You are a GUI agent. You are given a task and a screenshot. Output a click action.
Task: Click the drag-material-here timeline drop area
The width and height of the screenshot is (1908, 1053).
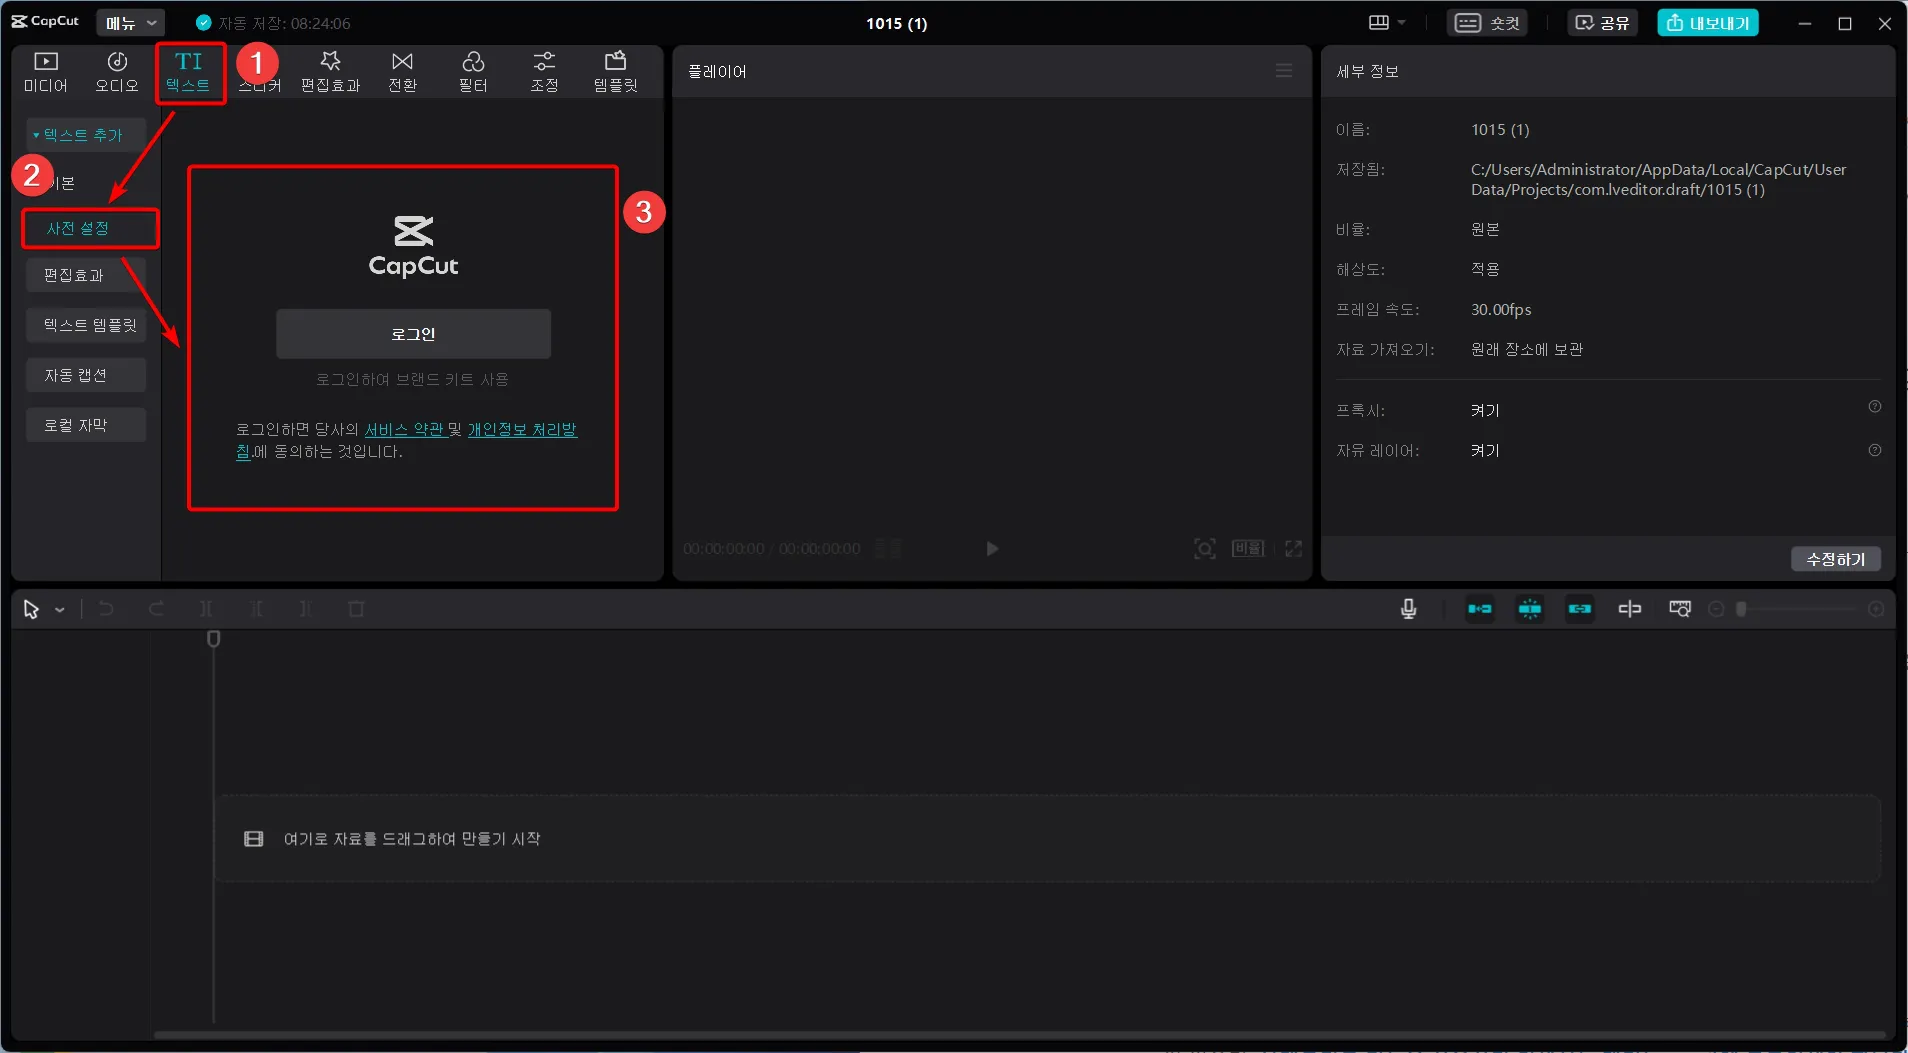point(1048,839)
